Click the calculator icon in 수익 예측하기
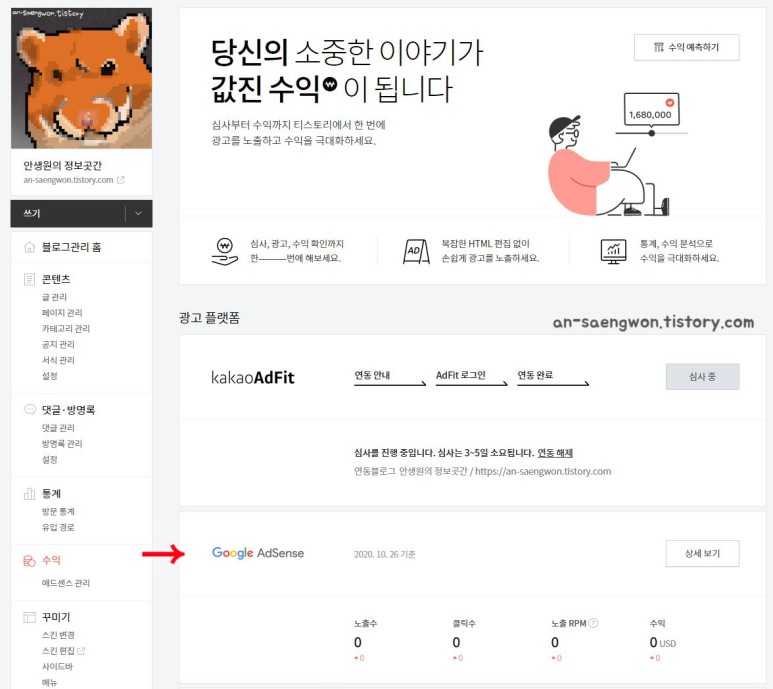773x689 pixels. [x=659, y=47]
